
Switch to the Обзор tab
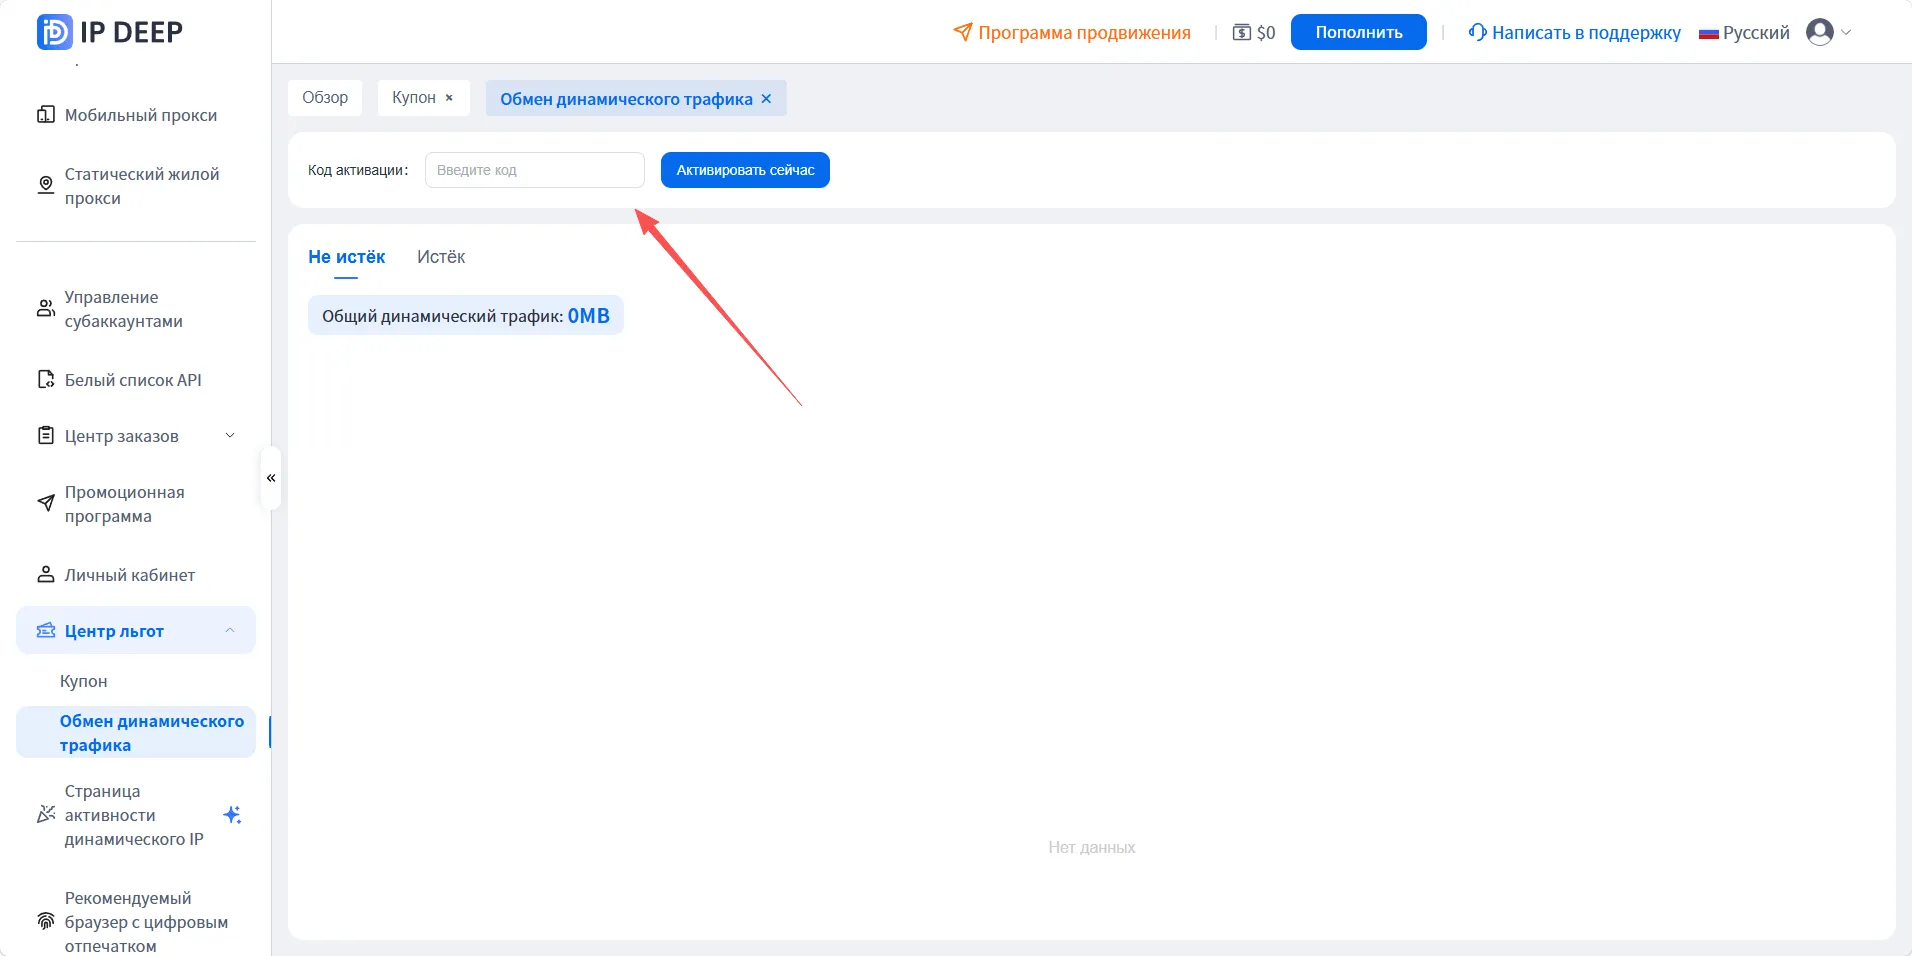[x=325, y=97]
